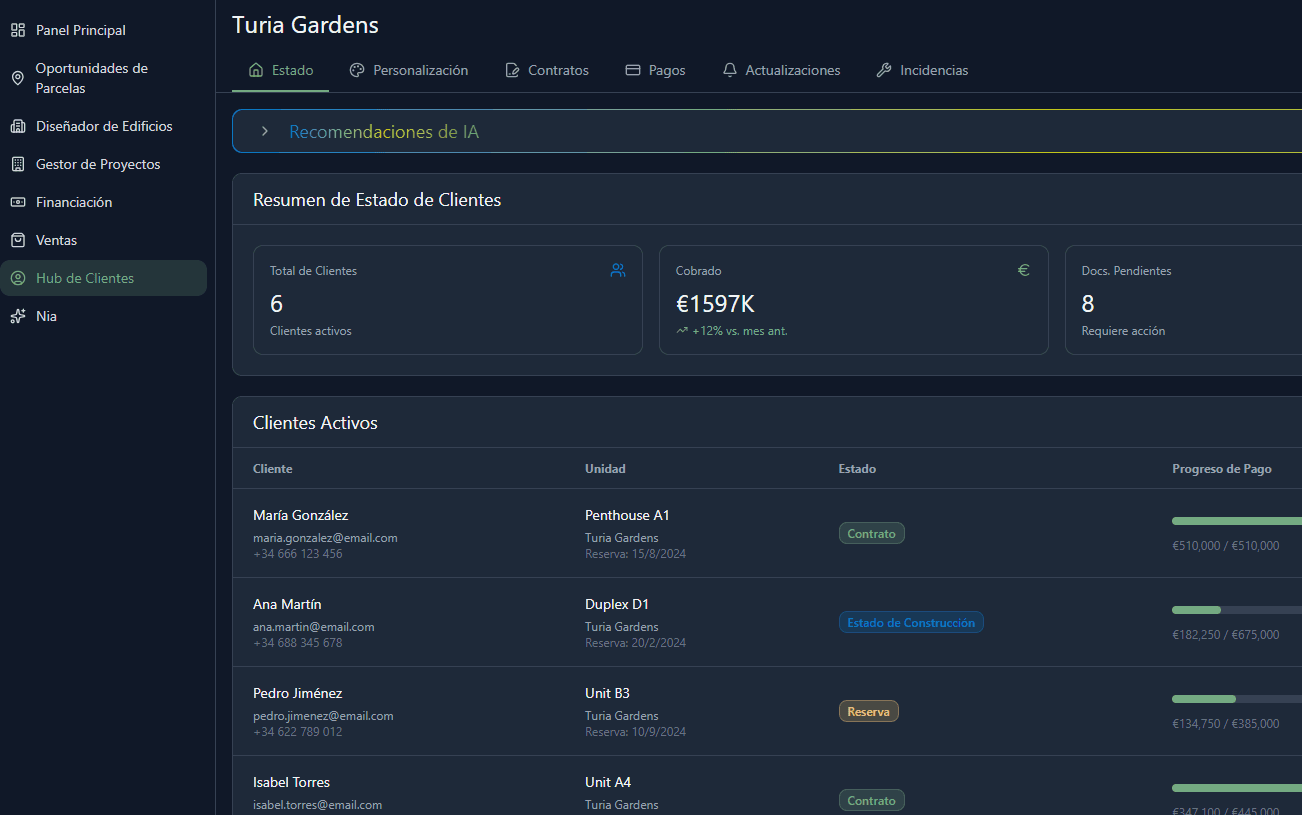Open Oportunidades de Parcelas in sidebar
This screenshot has height=815, width=1302.
(104, 78)
